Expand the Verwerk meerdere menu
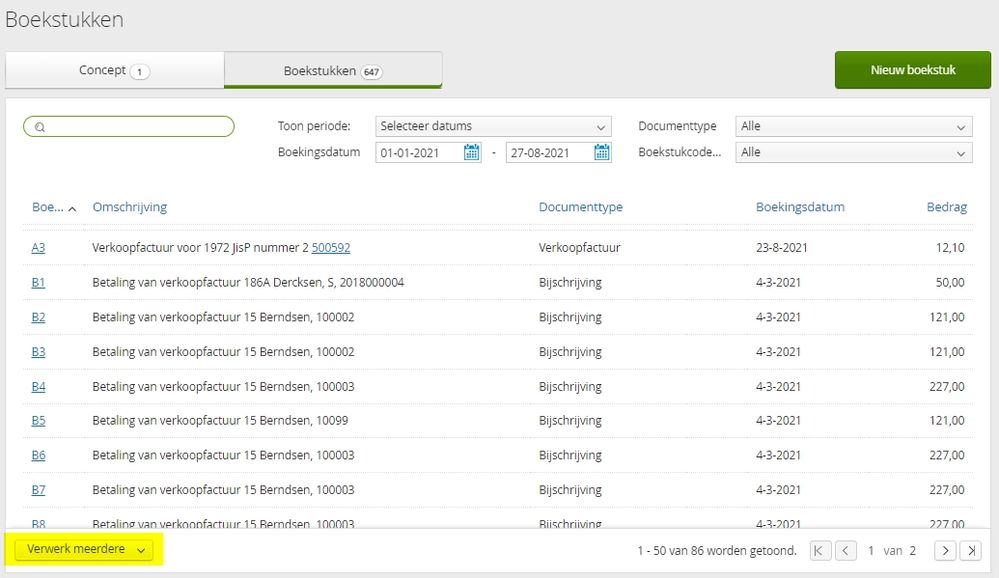 pos(85,550)
